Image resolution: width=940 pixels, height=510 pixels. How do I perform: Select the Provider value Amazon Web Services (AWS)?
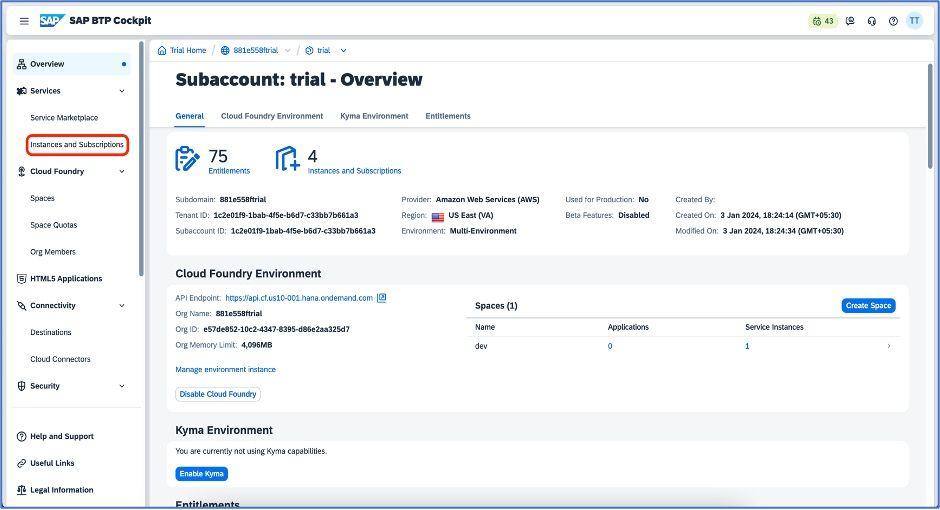point(487,200)
